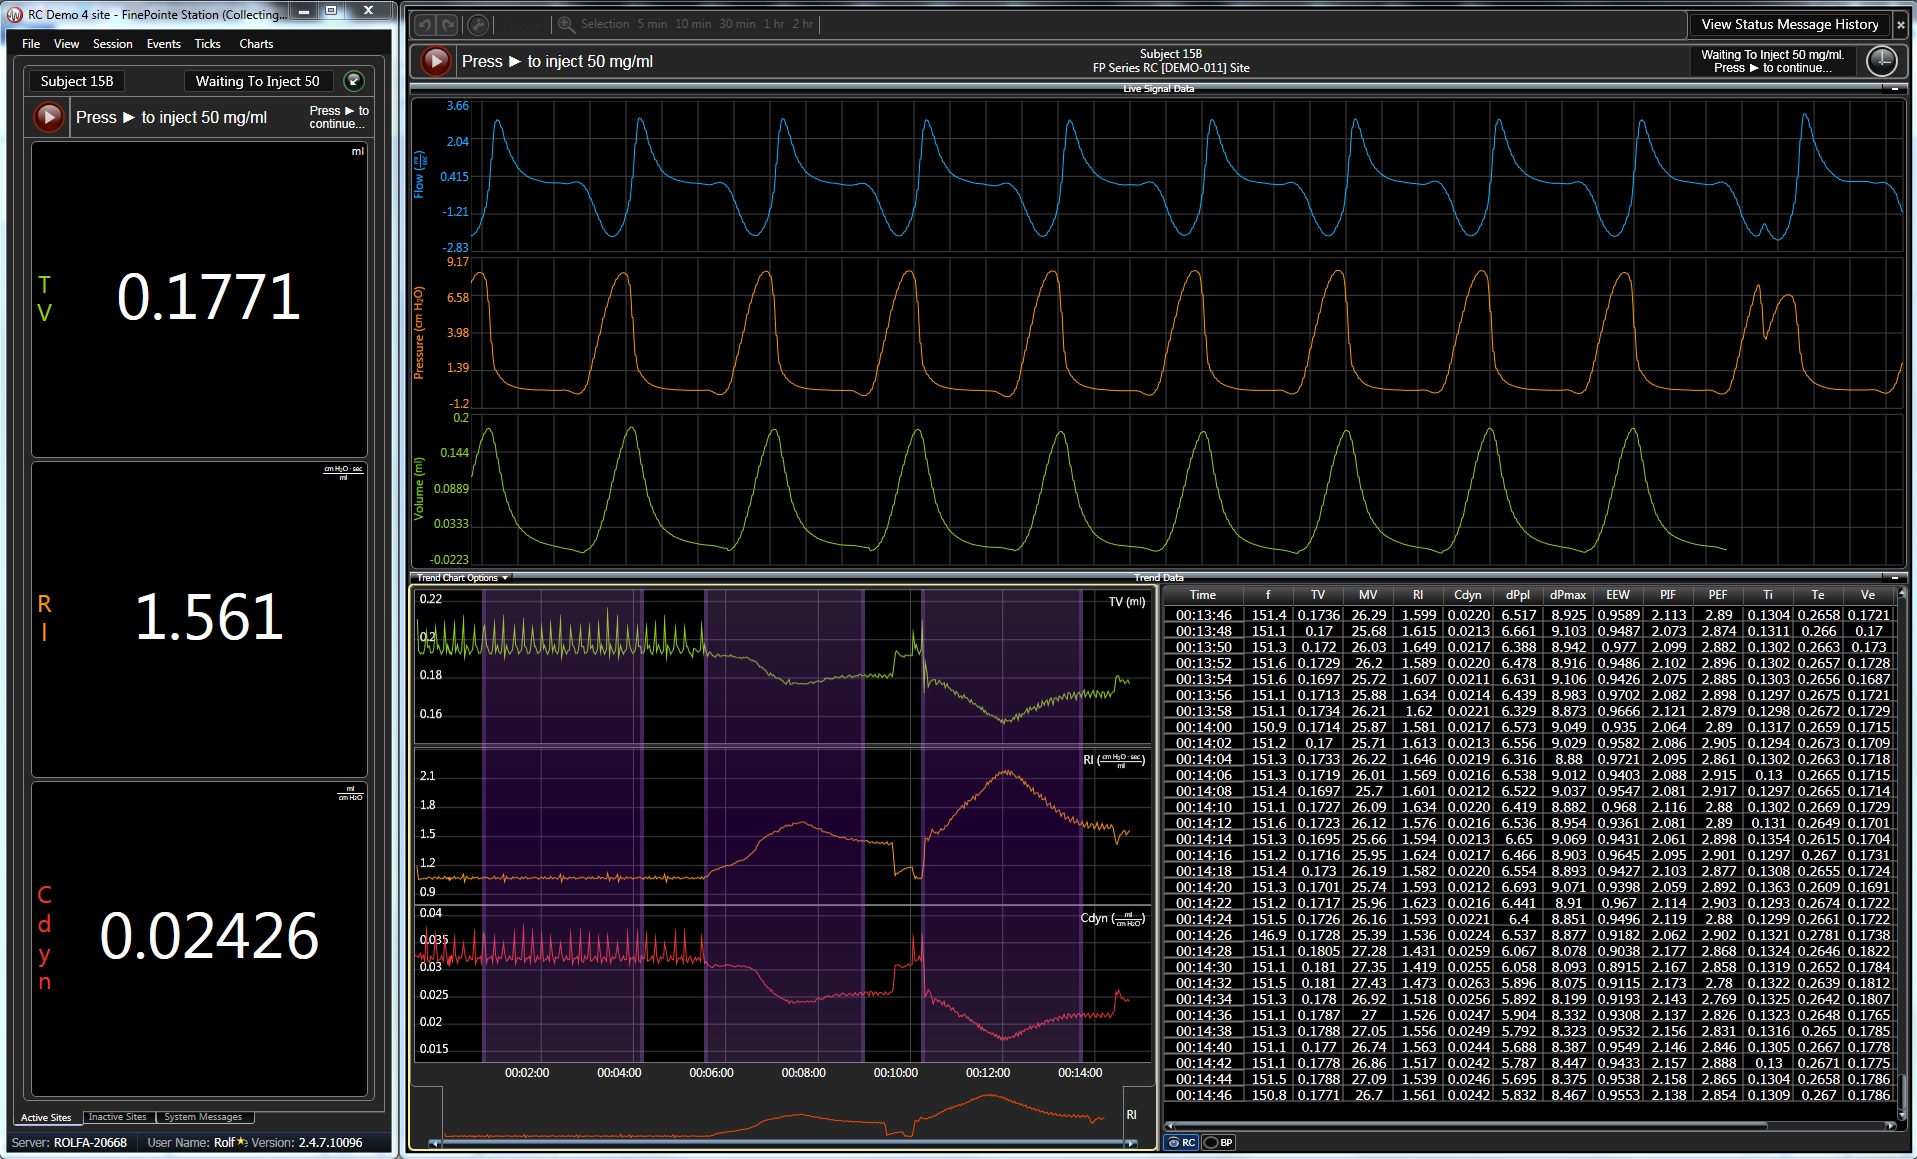Click green arrow icon next to Waiting To Inject
Screen dimensions: 1917x1159
(353, 81)
